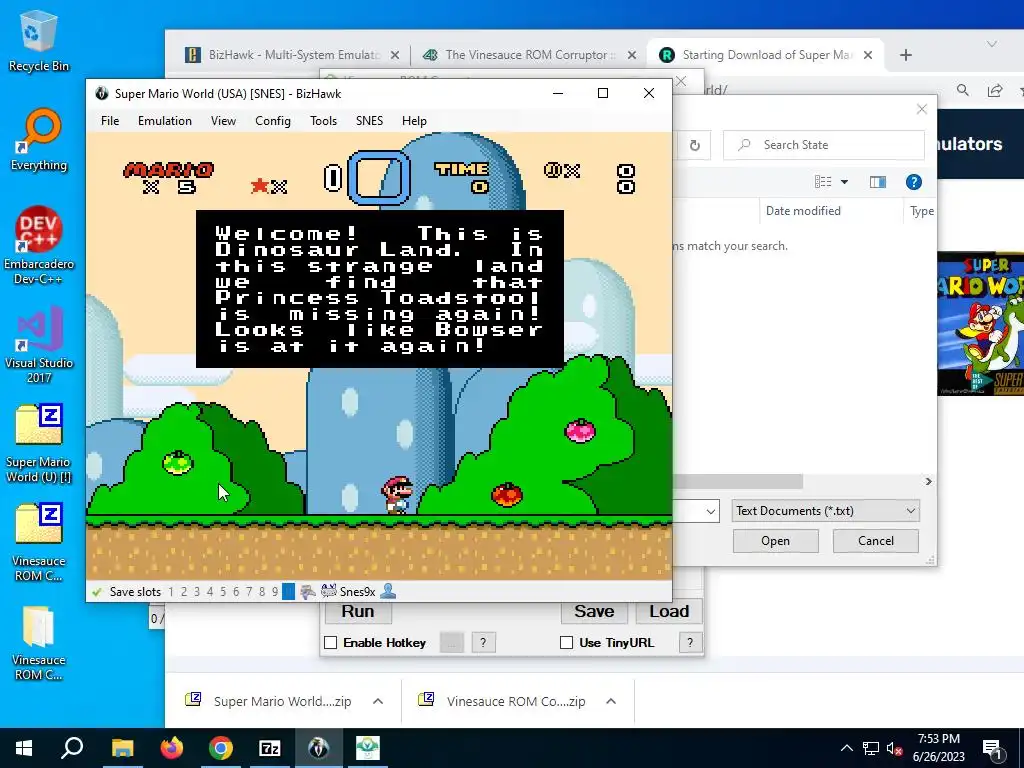Viewport: 1024px width, 768px height.
Task: Open the Tools menu in BizHawk
Action: coord(323,121)
